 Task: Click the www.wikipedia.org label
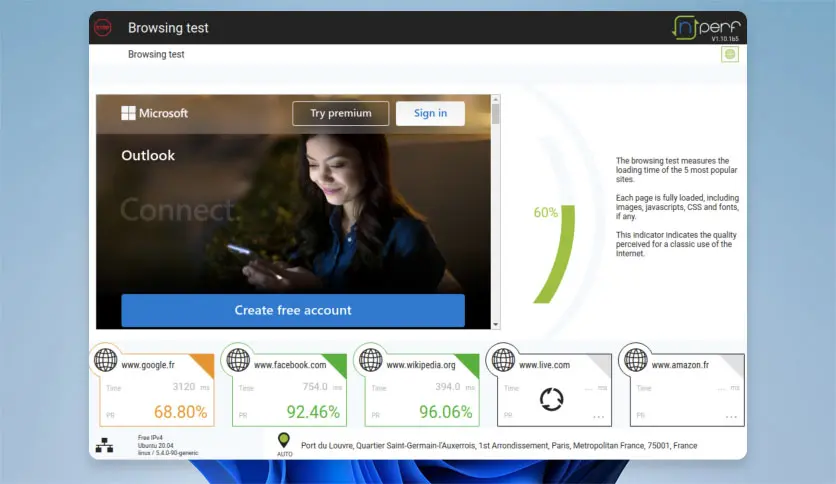[421, 365]
